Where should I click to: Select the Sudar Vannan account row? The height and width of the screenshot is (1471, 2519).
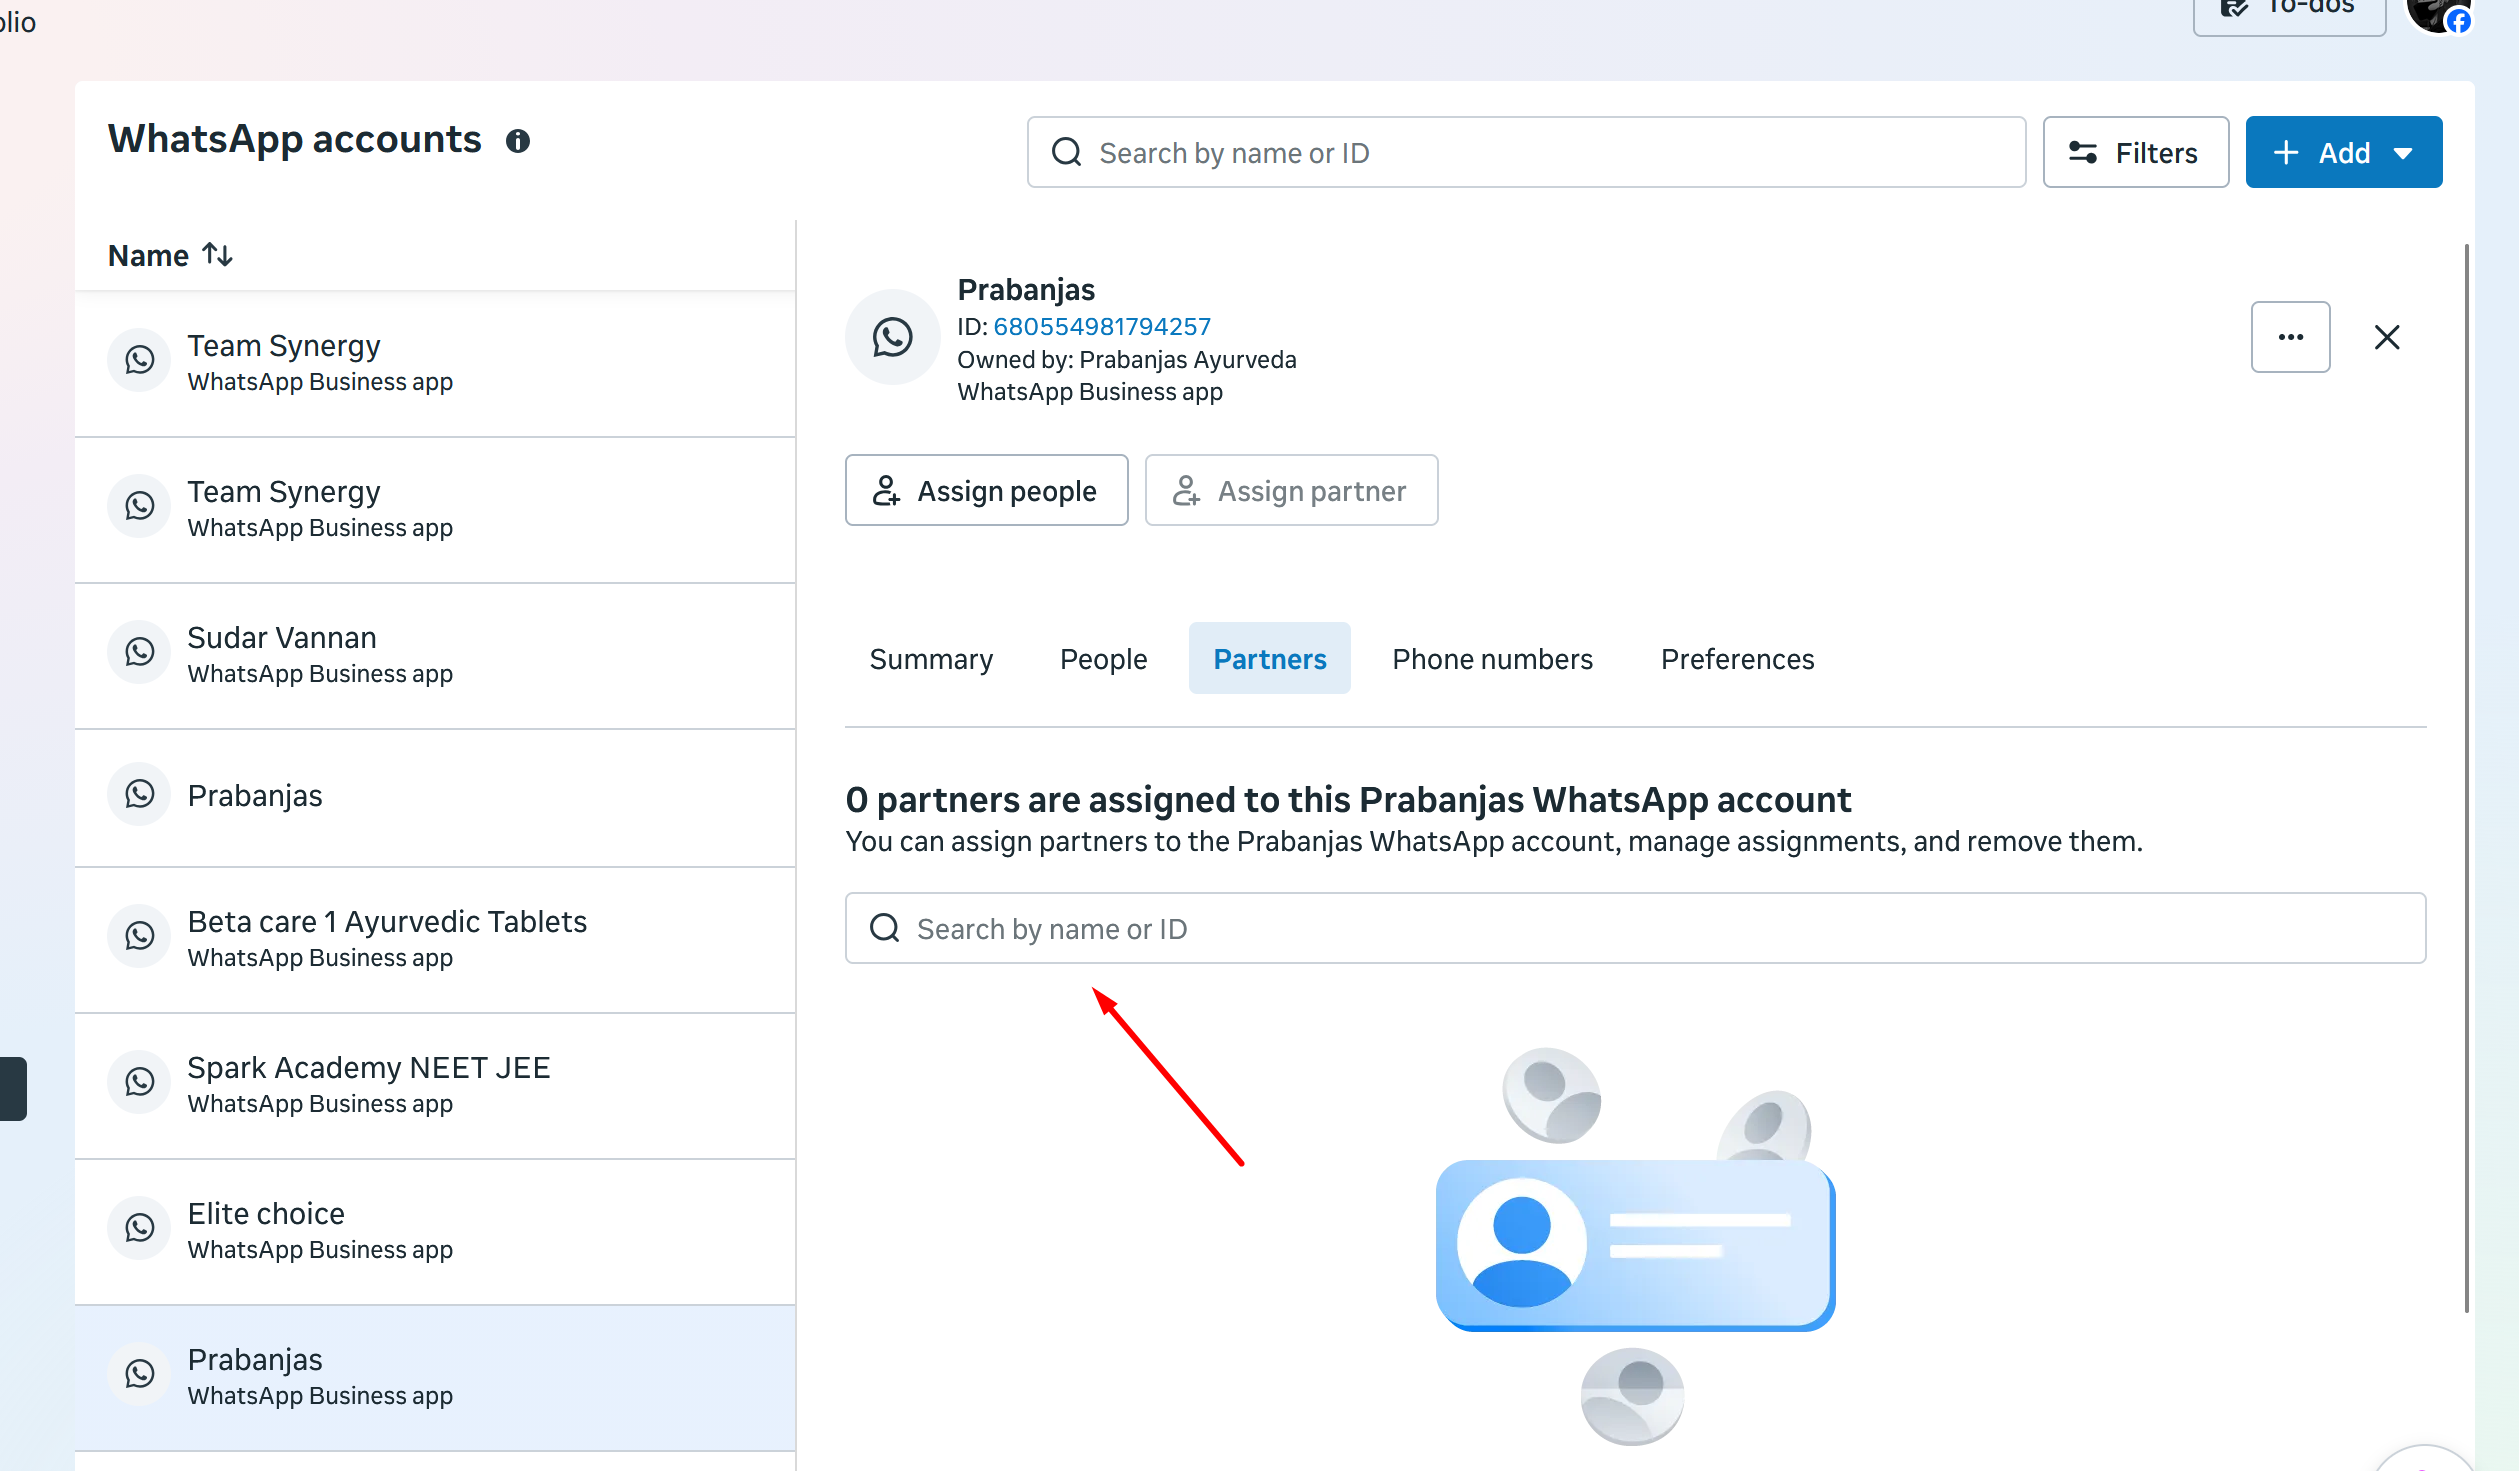click(x=435, y=656)
